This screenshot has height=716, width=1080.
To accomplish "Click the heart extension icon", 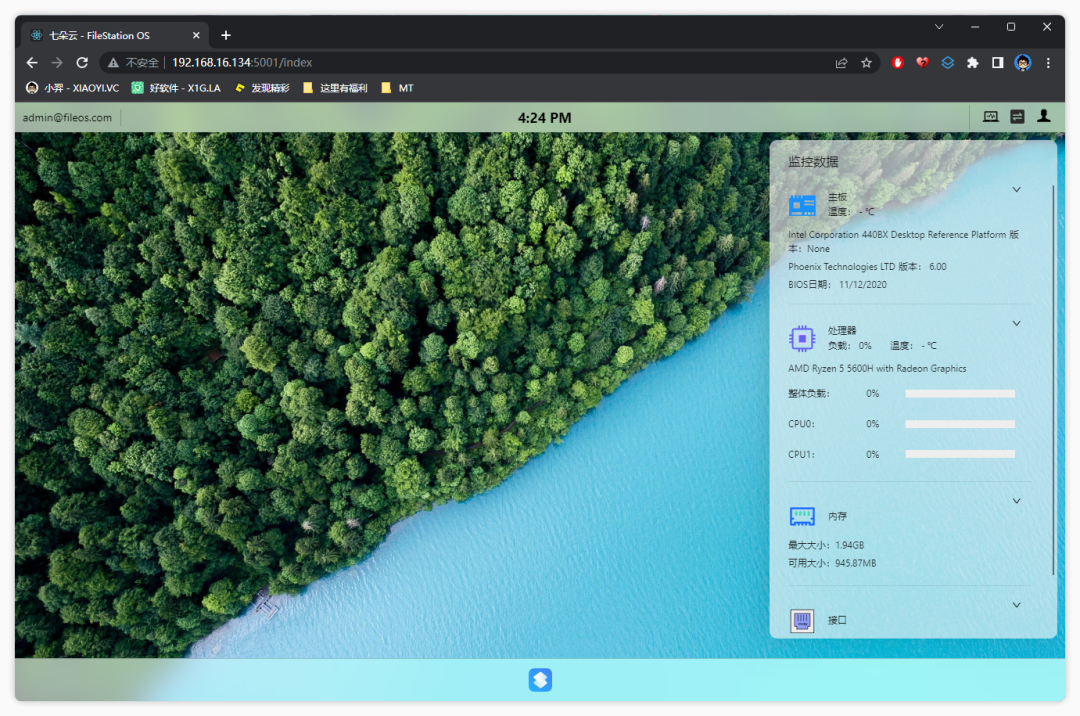I will [x=922, y=63].
